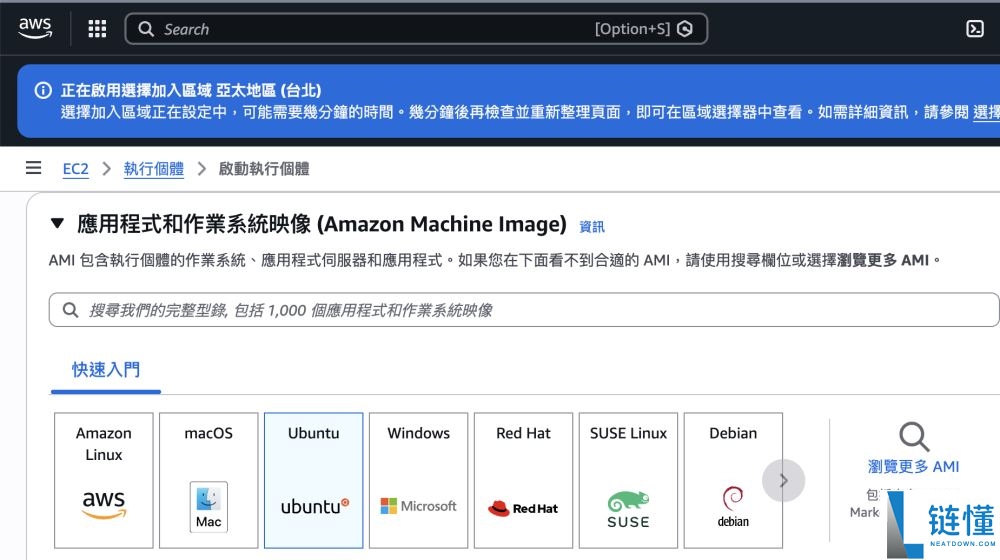This screenshot has width=1000, height=560.
Task: Open the hamburger navigation menu
Action: tap(33, 168)
